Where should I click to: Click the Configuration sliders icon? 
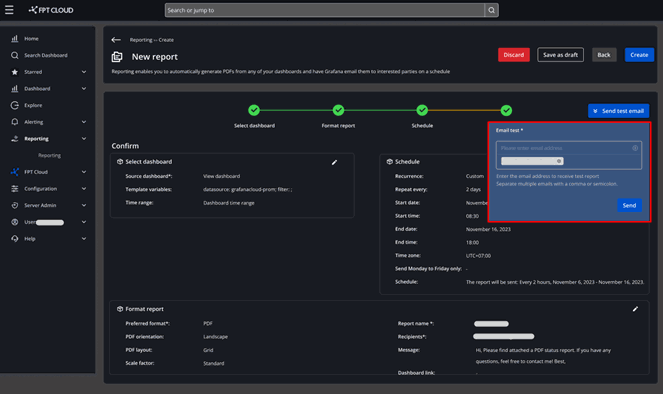(x=15, y=189)
